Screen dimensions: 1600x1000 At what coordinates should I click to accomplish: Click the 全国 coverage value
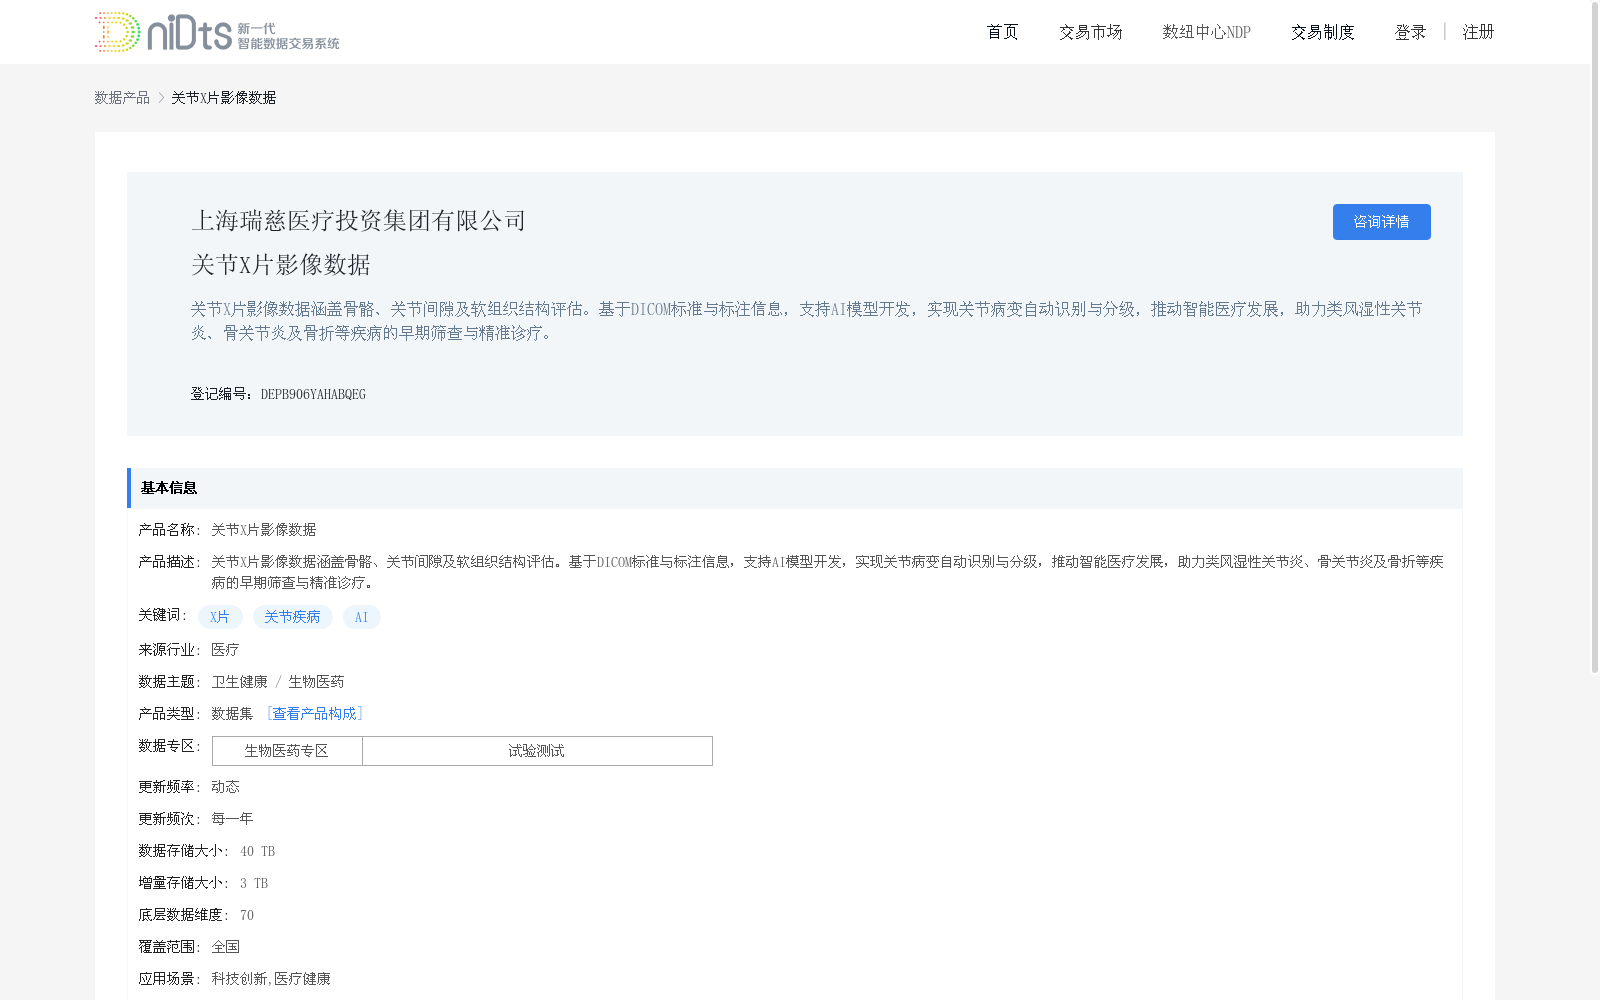pyautogui.click(x=225, y=947)
